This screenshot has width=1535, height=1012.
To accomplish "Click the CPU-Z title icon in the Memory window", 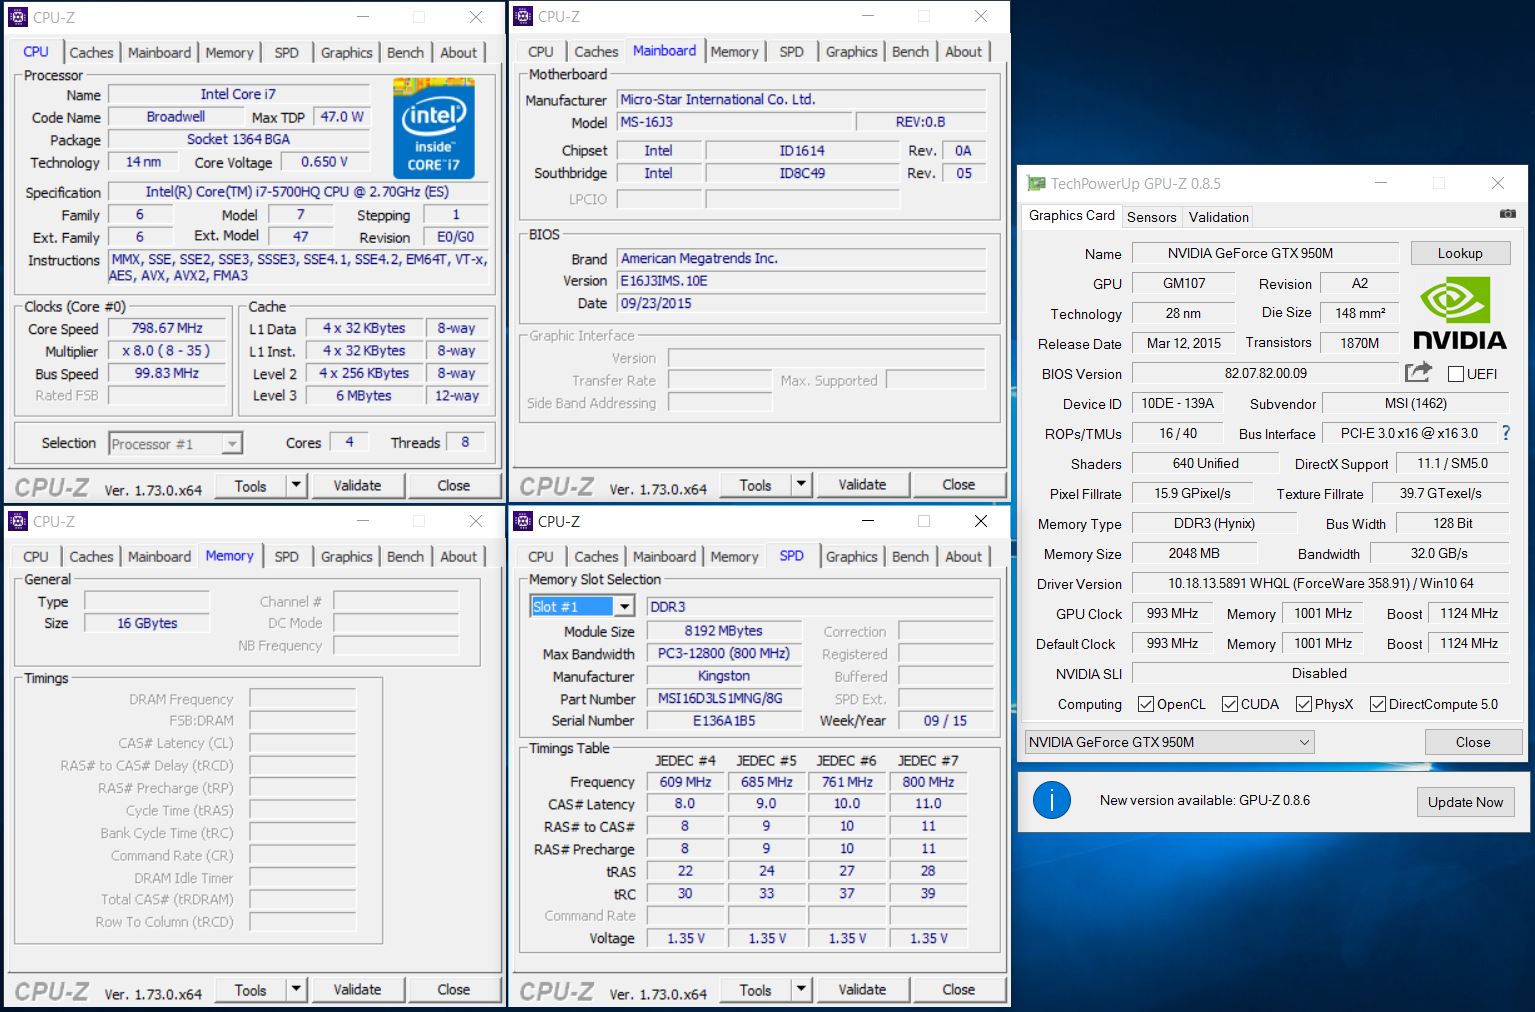I will pyautogui.click(x=18, y=521).
